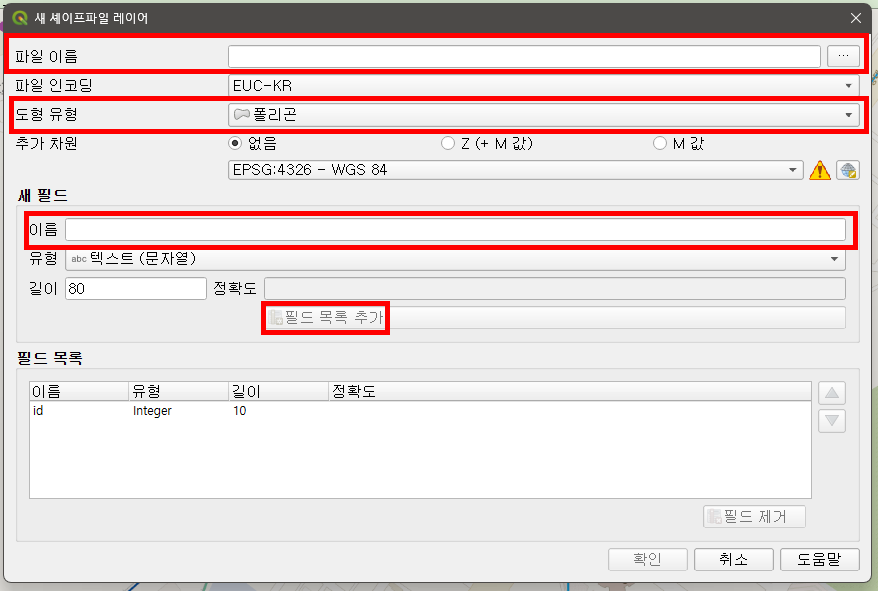Open the 유형 텍스트 (문자열) dropdown
Screen dimensions: 878x591
coord(455,259)
